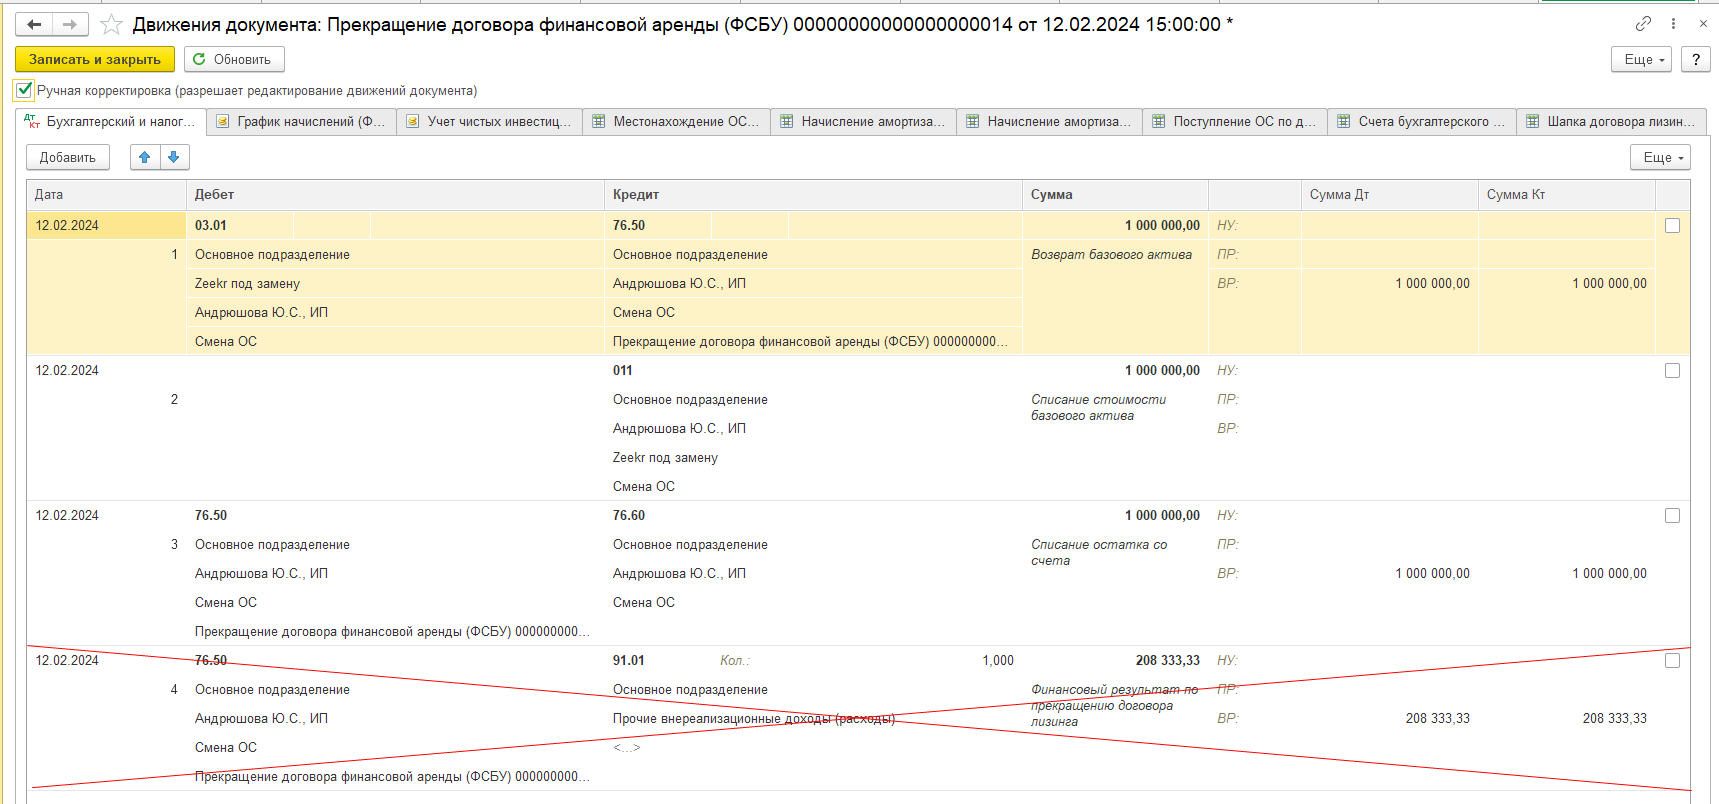1719x804 pixels.
Task: Open help with the question mark button
Action: [x=1695, y=59]
